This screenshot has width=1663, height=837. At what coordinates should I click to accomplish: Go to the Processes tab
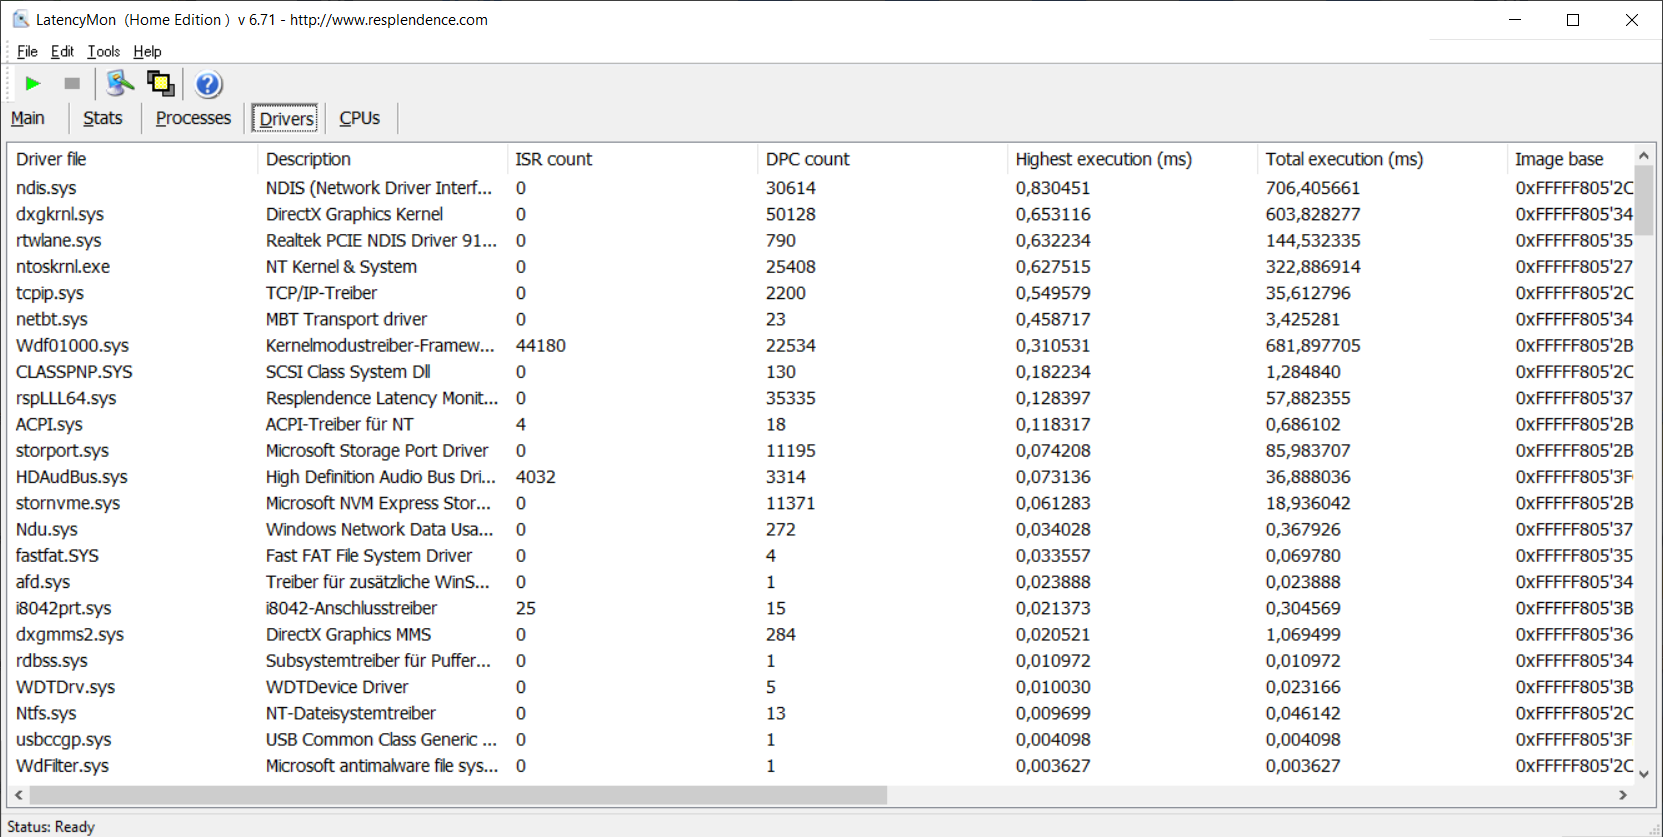click(x=193, y=118)
